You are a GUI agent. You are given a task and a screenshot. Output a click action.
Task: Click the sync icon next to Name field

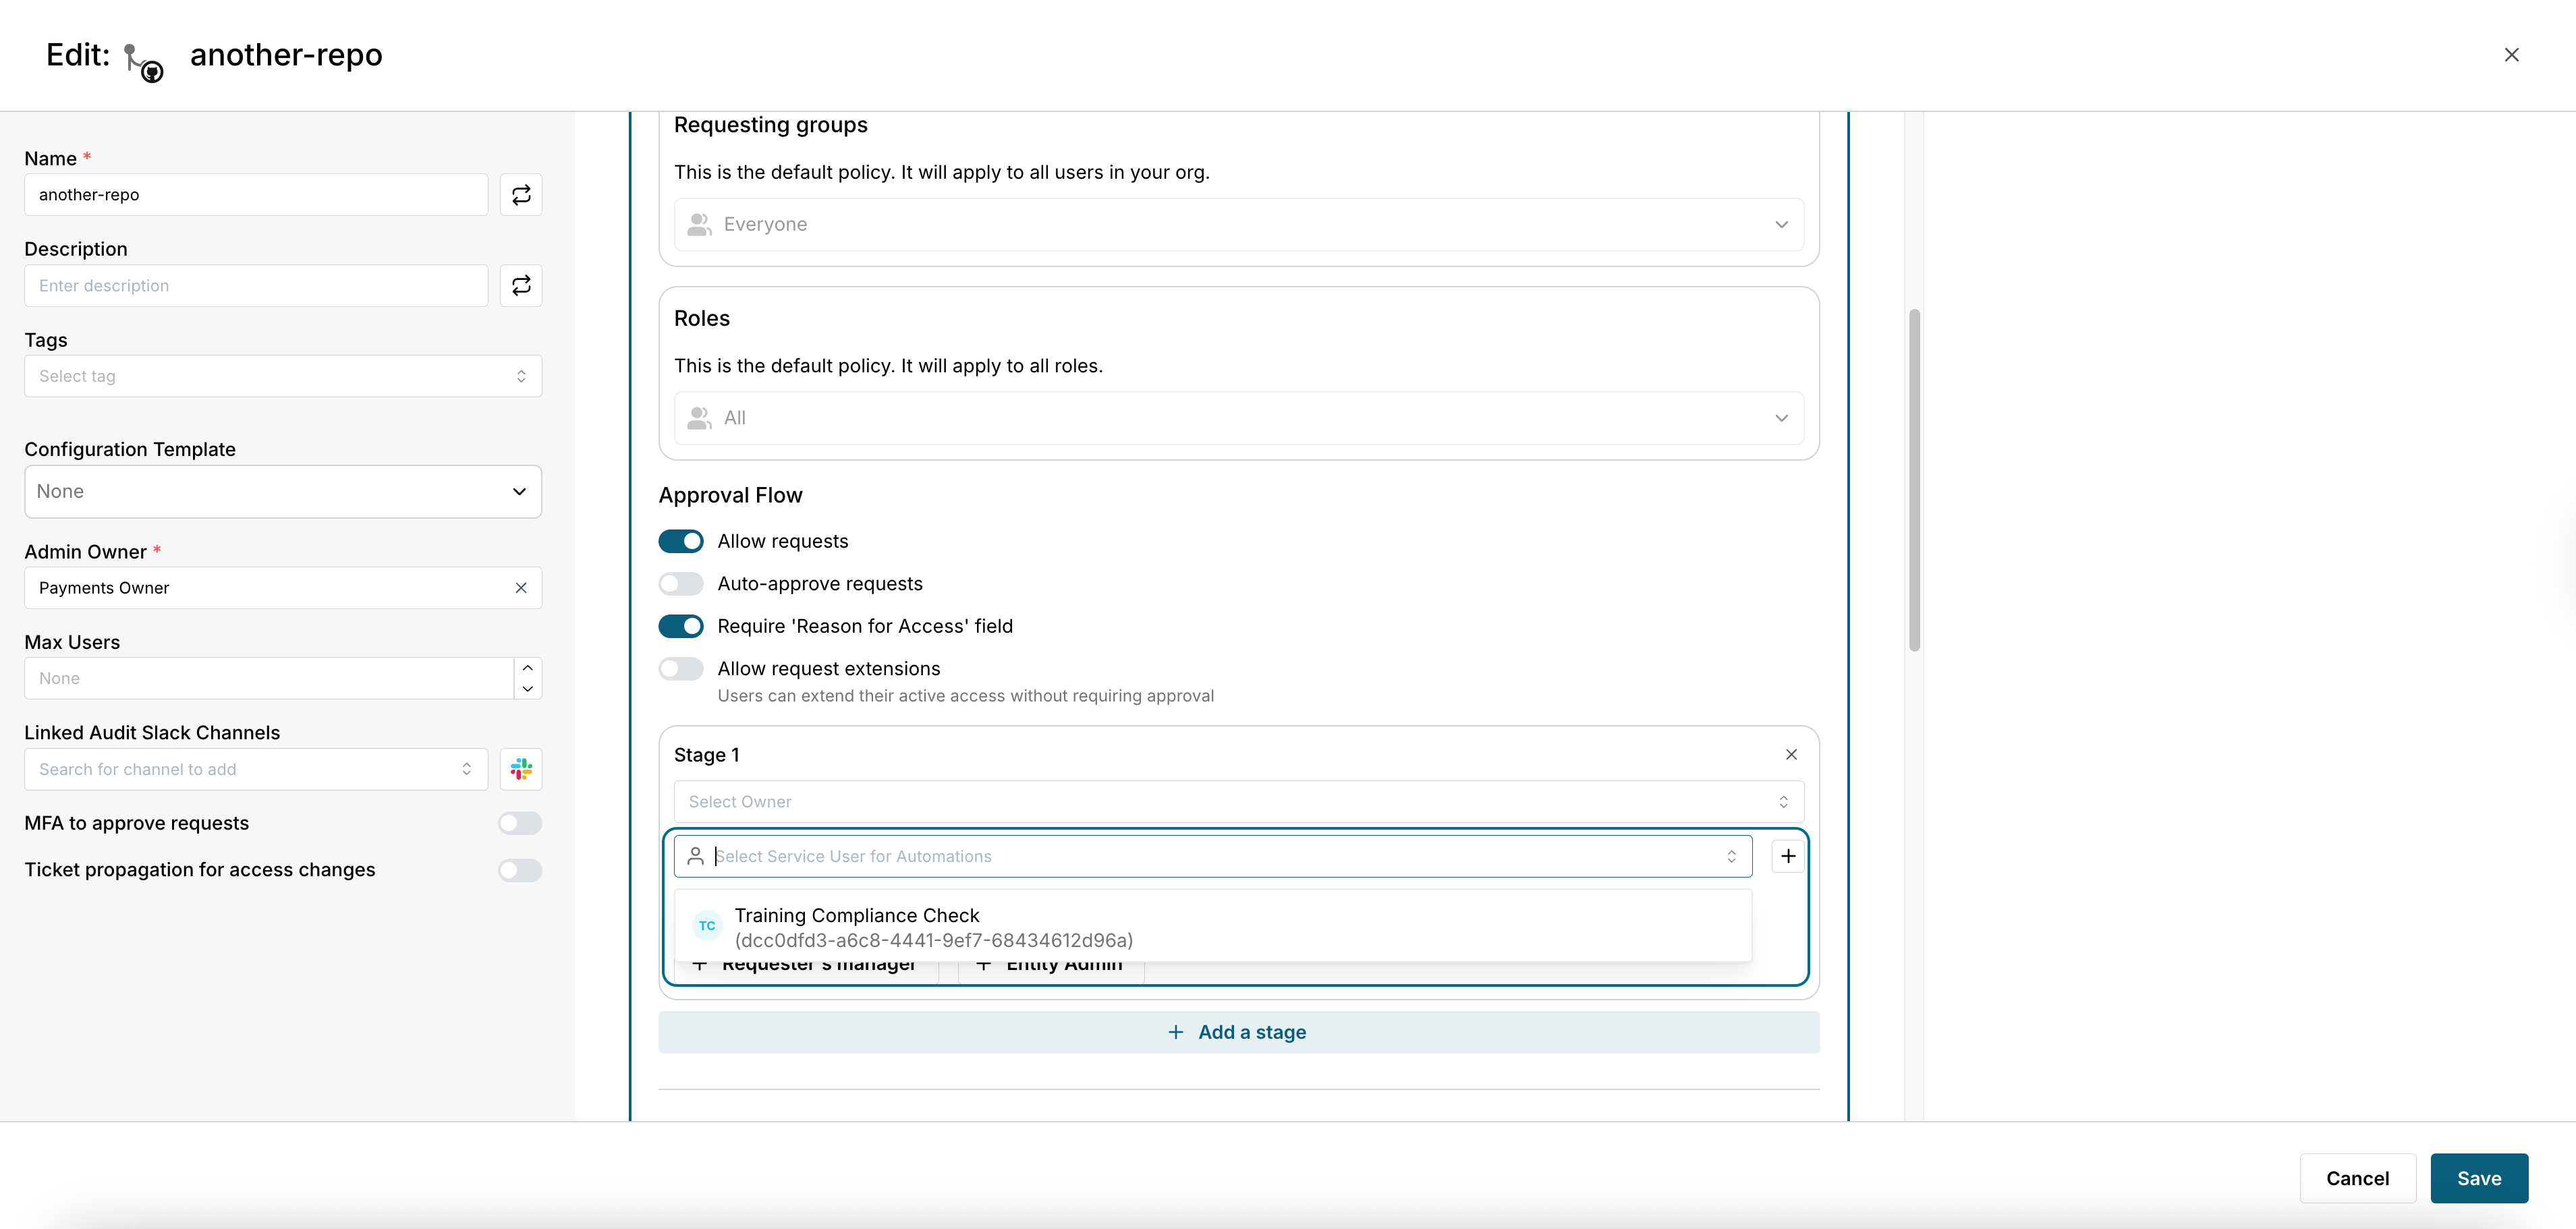pos(521,194)
